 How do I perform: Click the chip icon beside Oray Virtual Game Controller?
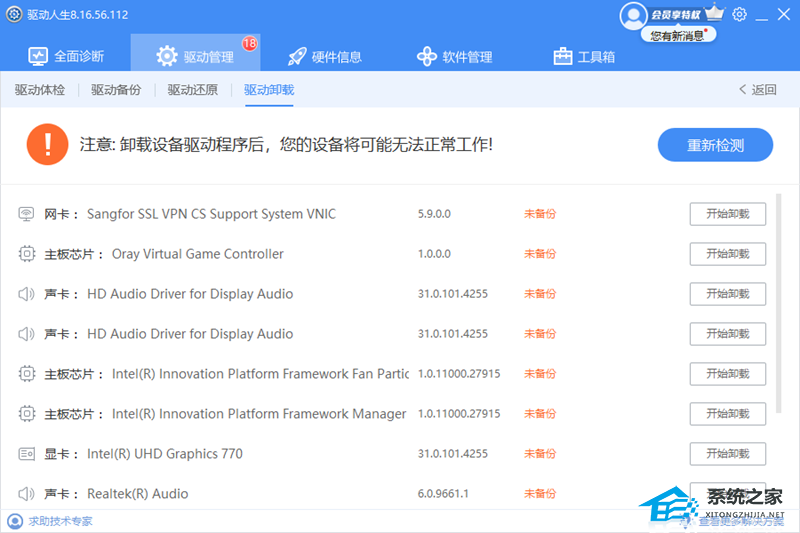pos(27,253)
